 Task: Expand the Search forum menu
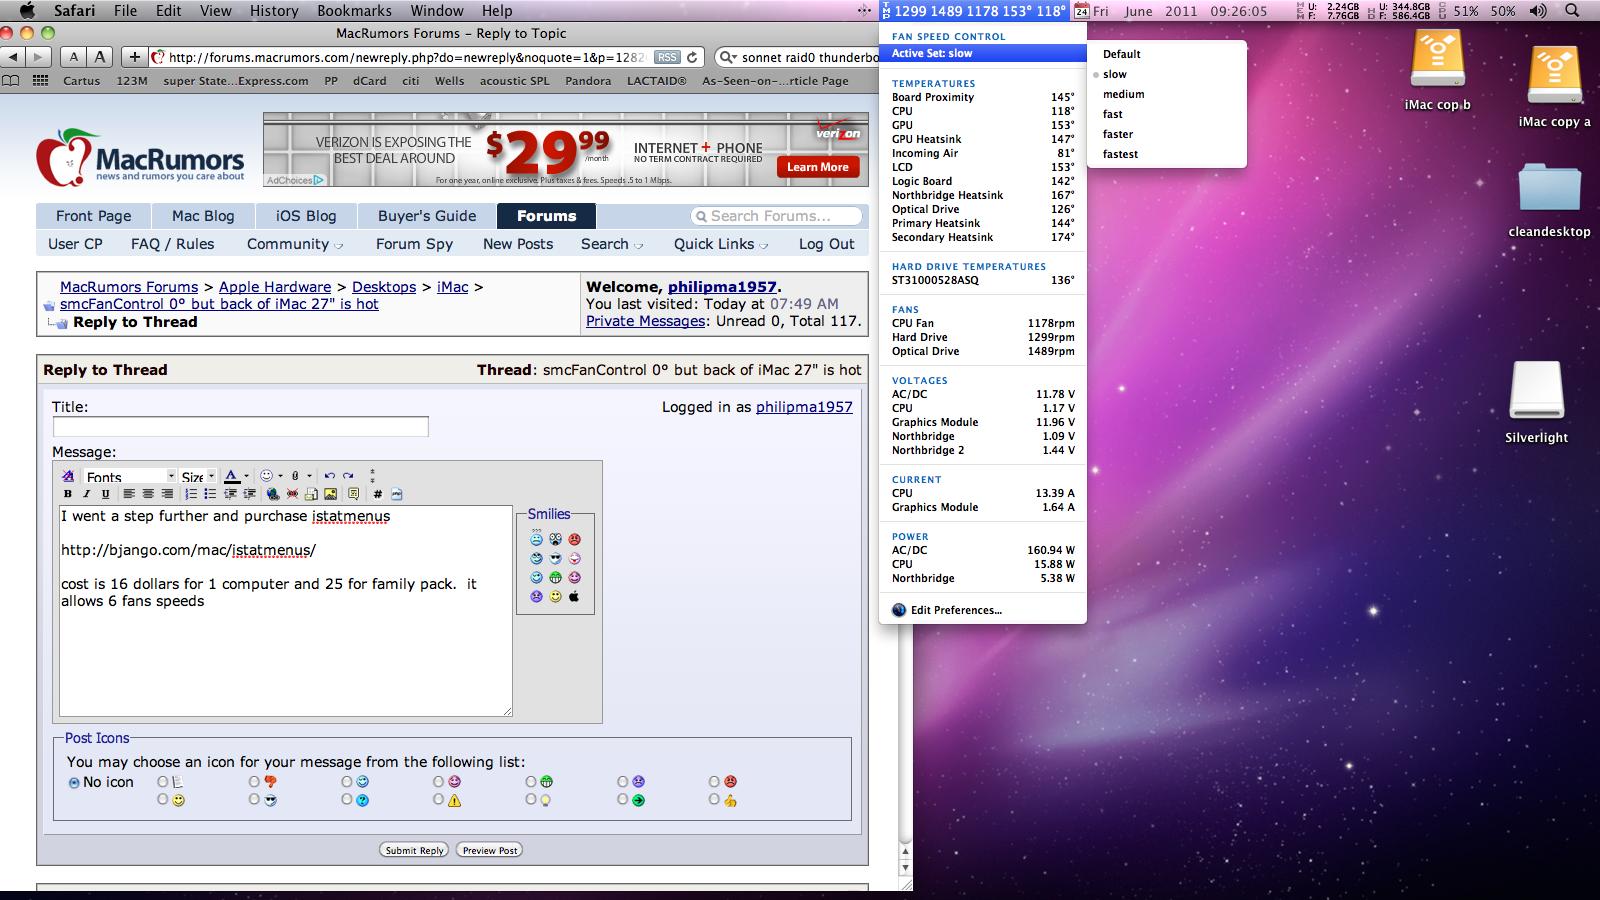point(612,244)
